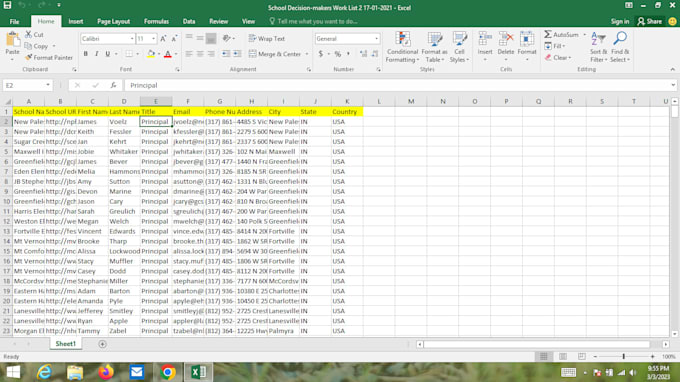This screenshot has width=680, height=382.
Task: Collapse the ribbon
Action: (673, 69)
